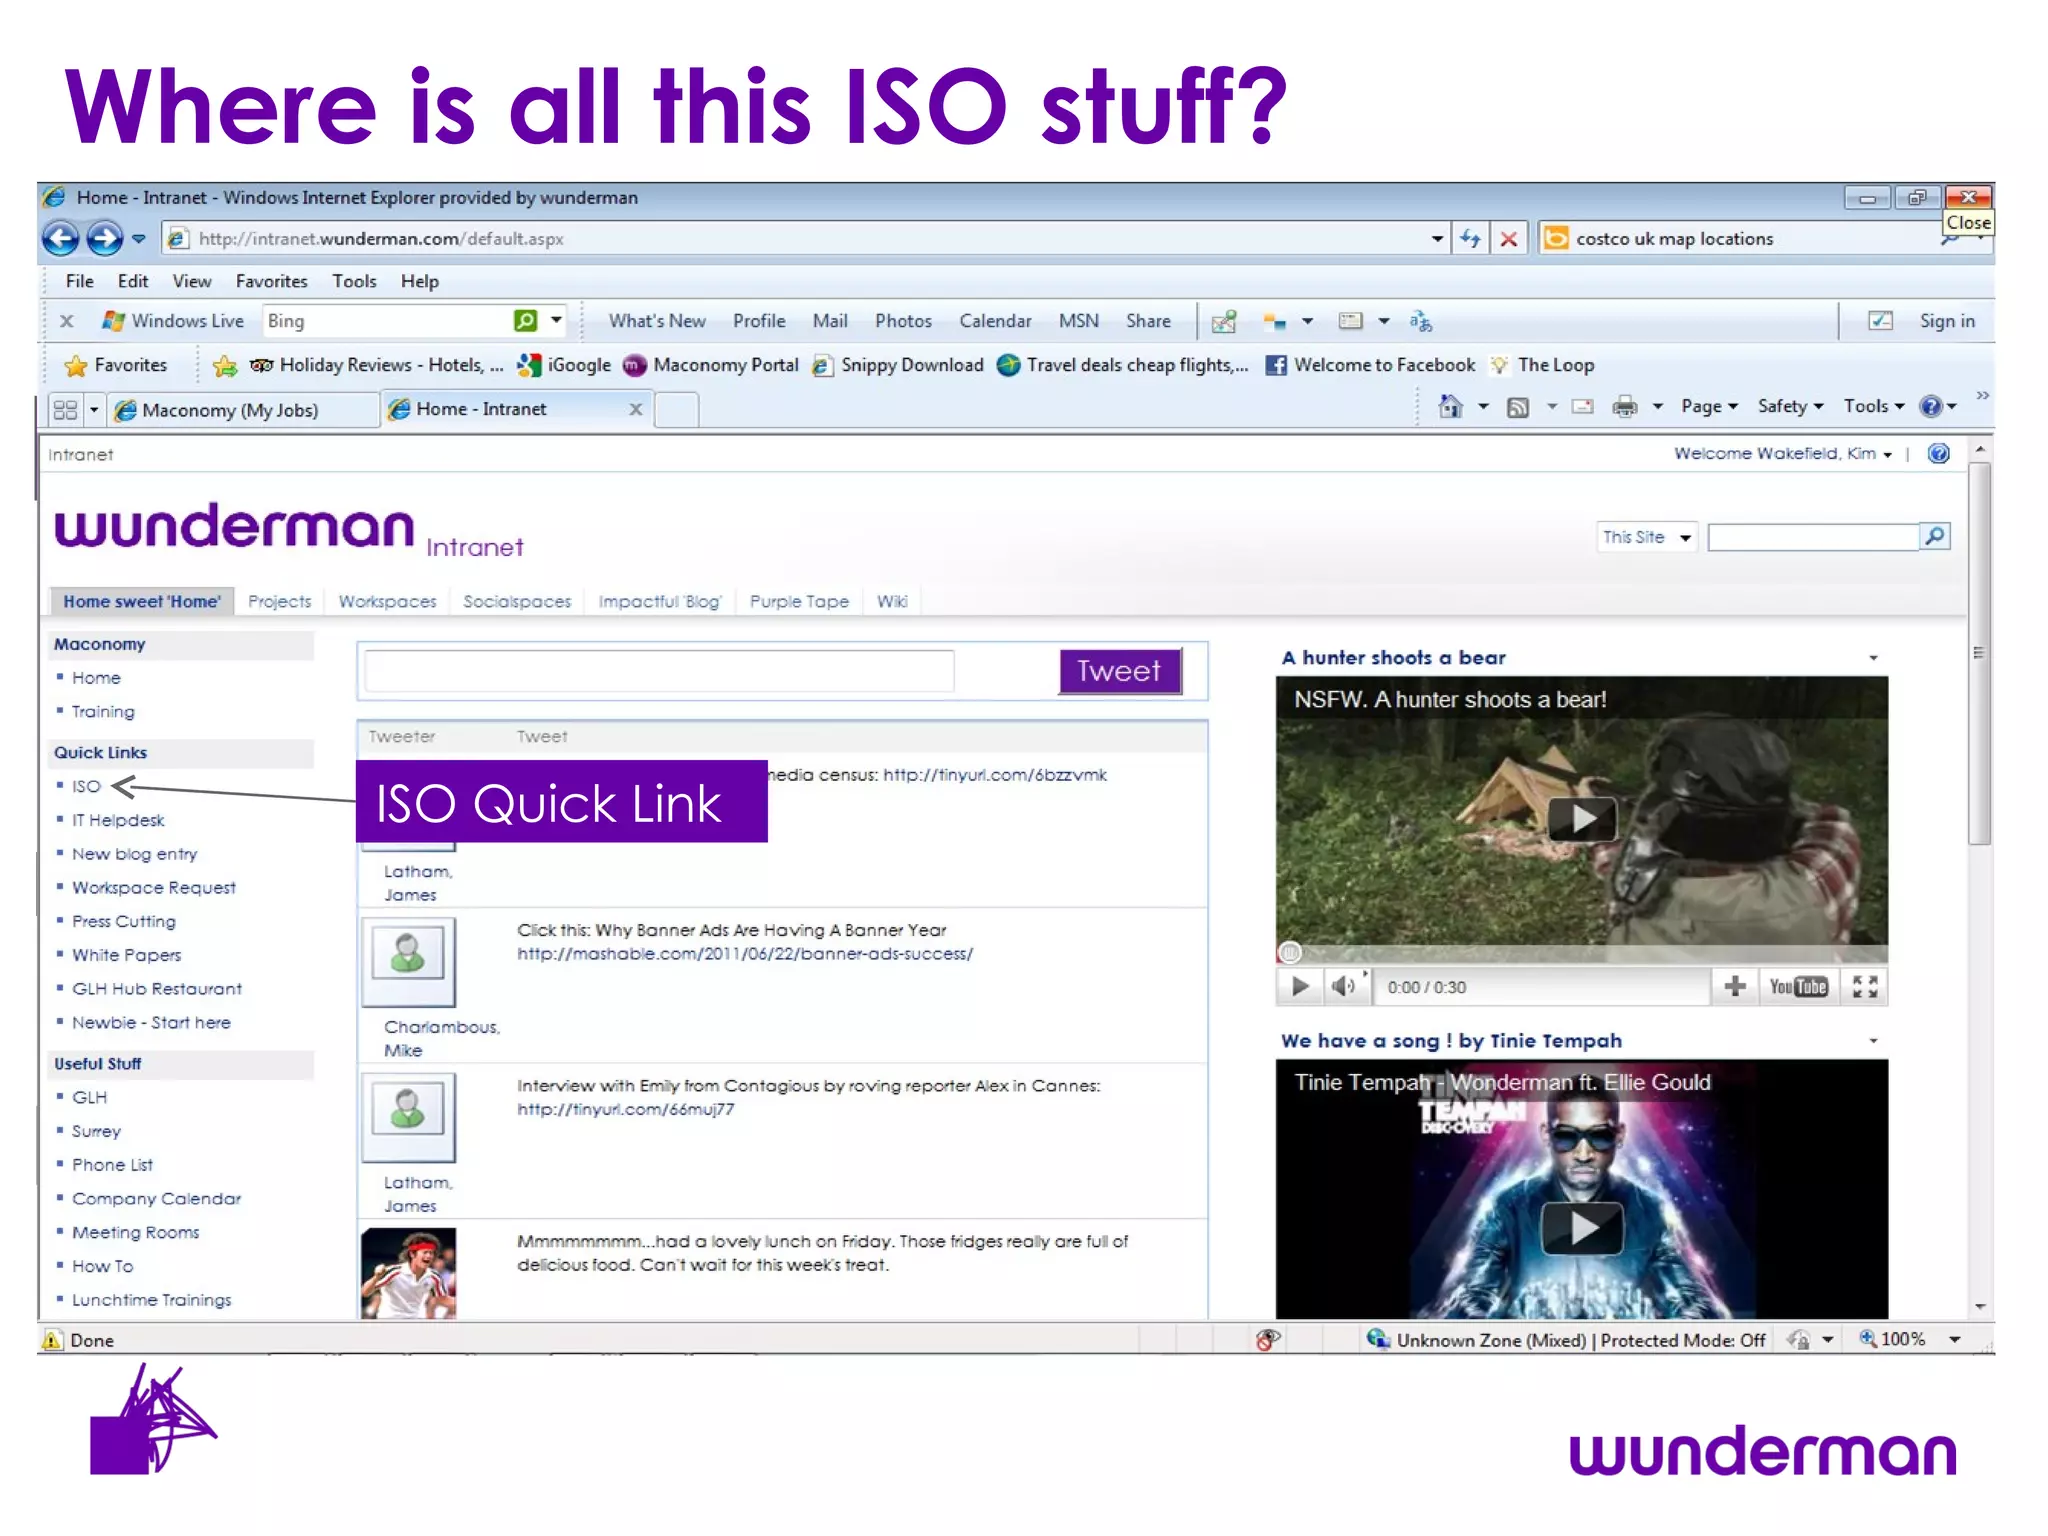This screenshot has width=2048, height=1536.
Task: Open the address bar history dropdown
Action: (1437, 239)
